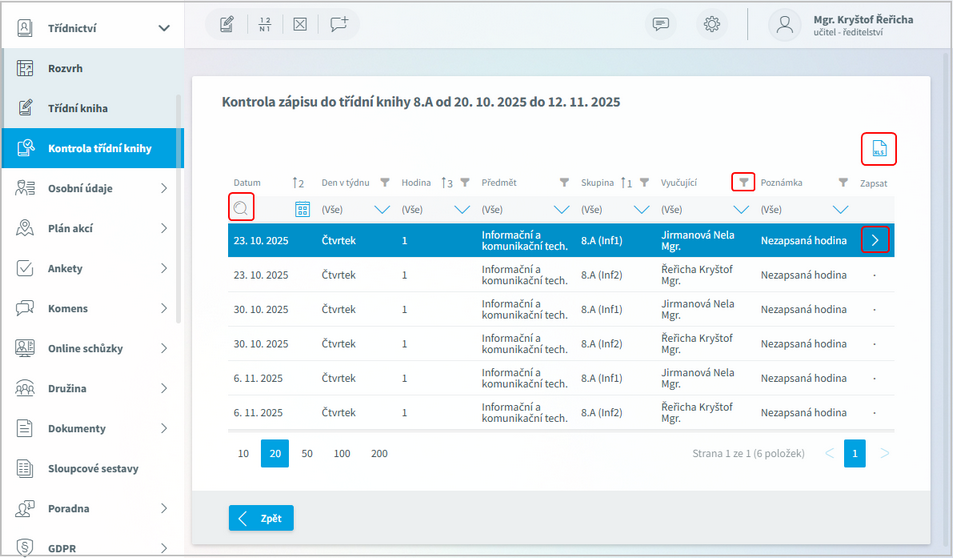Viewport: 953px width, 558px height.
Task: Open the messages chat bubble icon
Action: point(660,25)
